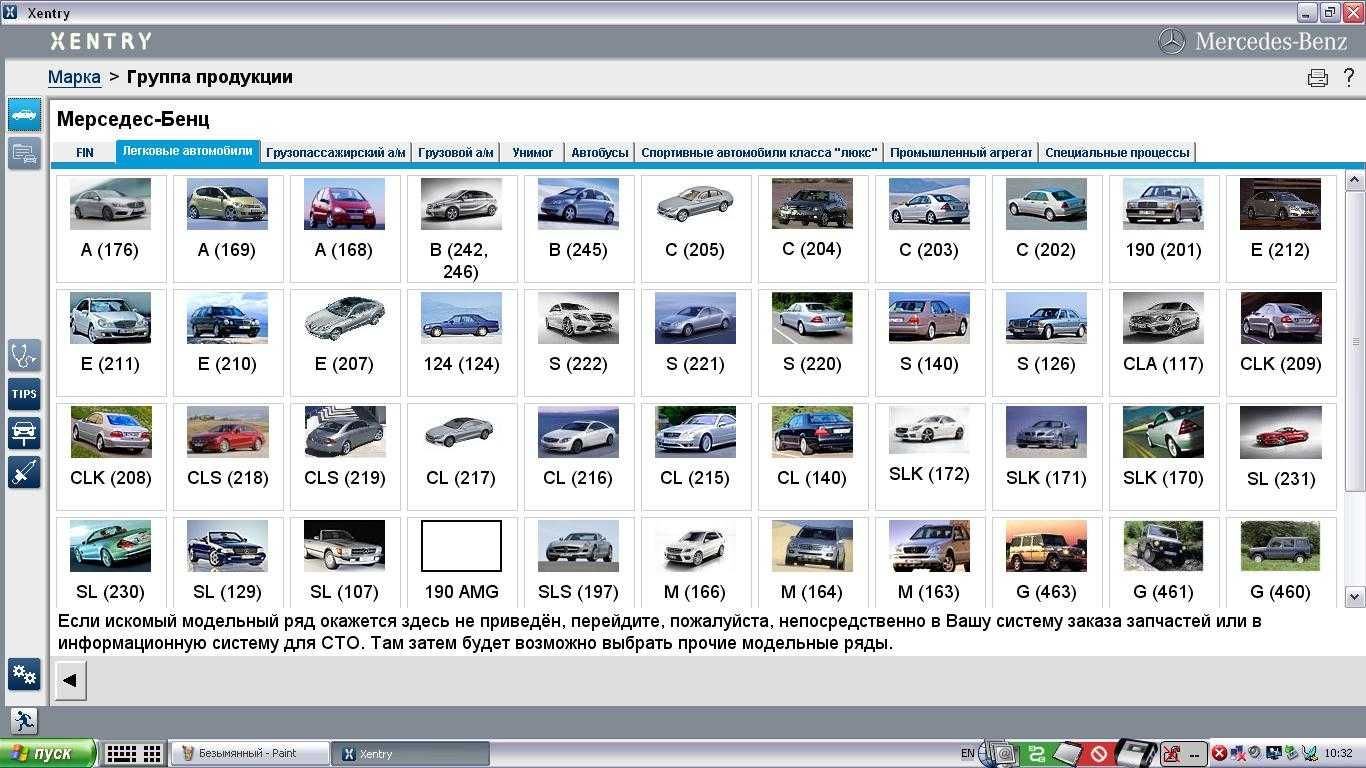1366x768 pixels.
Task: Open the TIPS sidebar button
Action: pyautogui.click(x=24, y=394)
